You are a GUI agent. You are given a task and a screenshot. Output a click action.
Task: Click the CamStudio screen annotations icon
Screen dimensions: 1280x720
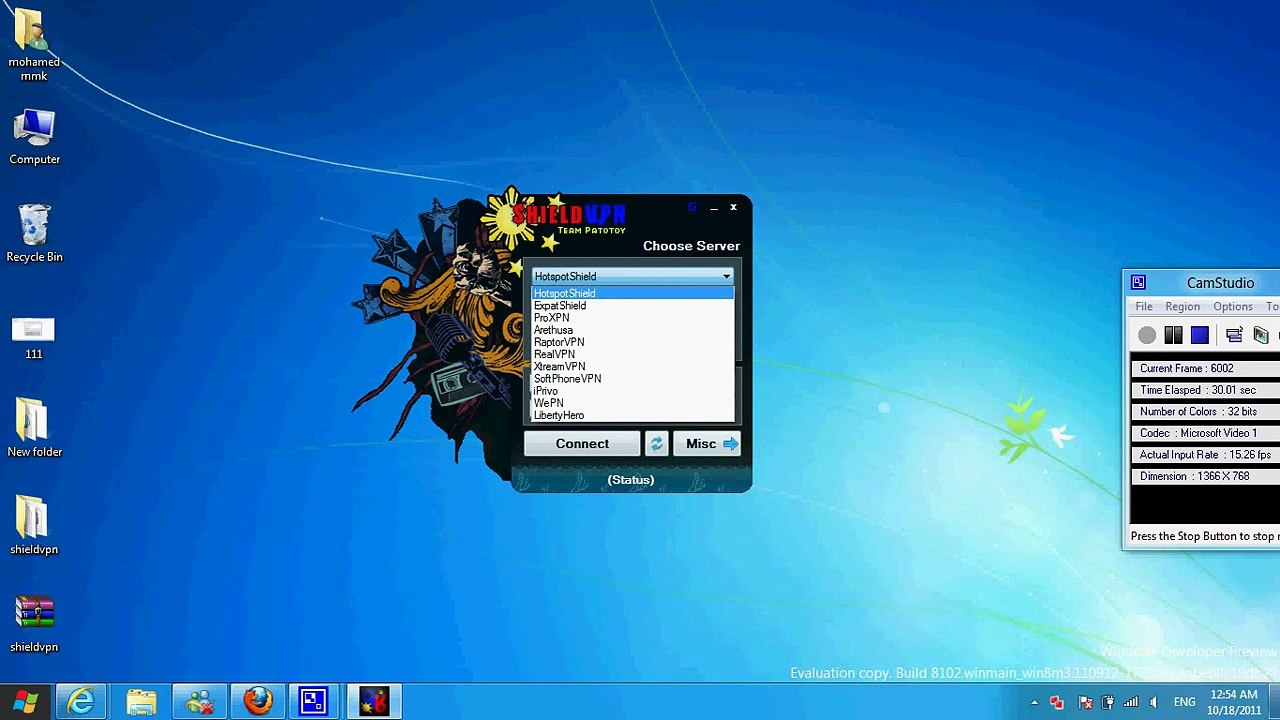click(1261, 335)
